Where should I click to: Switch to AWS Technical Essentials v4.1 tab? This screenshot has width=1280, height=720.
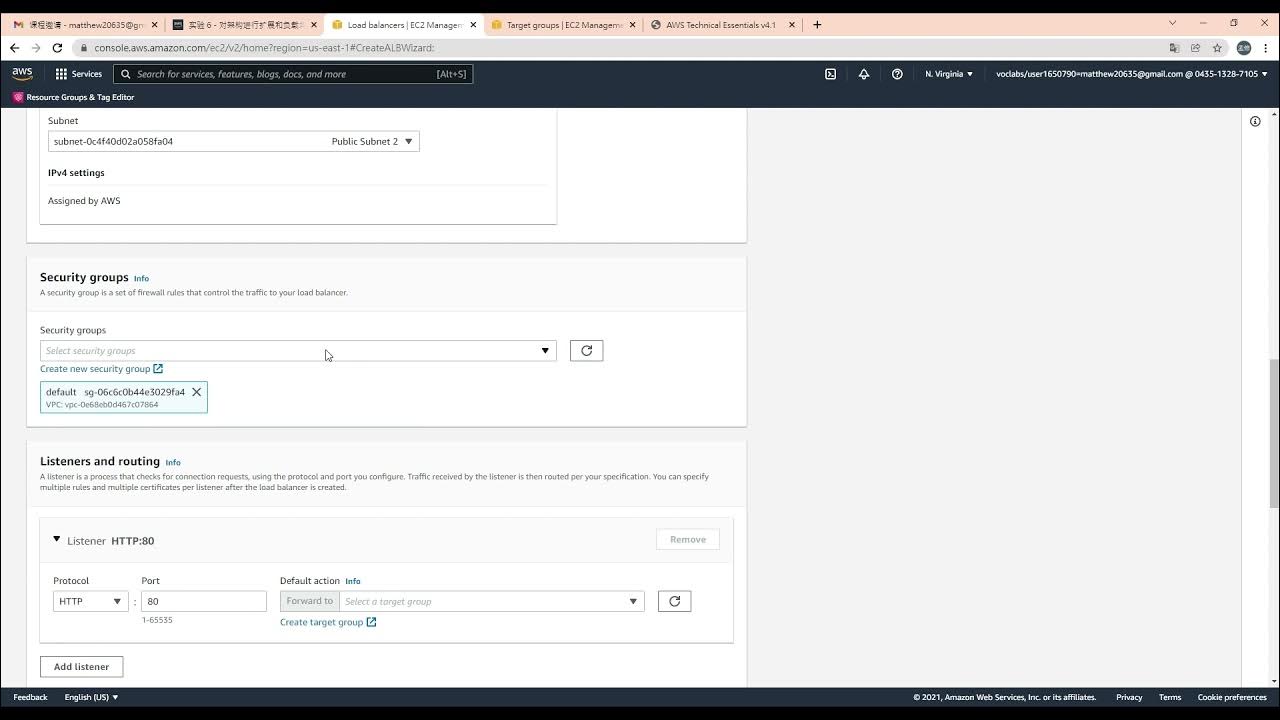(722, 25)
